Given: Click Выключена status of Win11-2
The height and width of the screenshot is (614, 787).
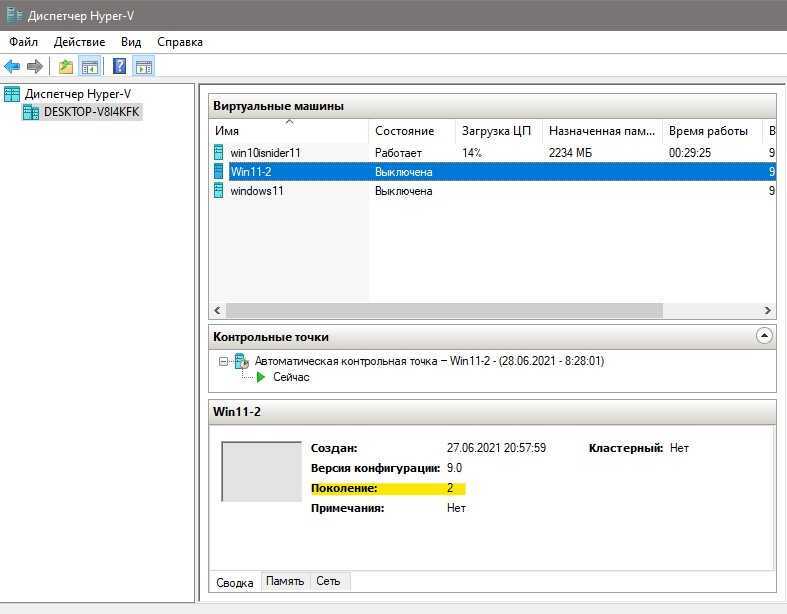Looking at the screenshot, I should [x=404, y=172].
